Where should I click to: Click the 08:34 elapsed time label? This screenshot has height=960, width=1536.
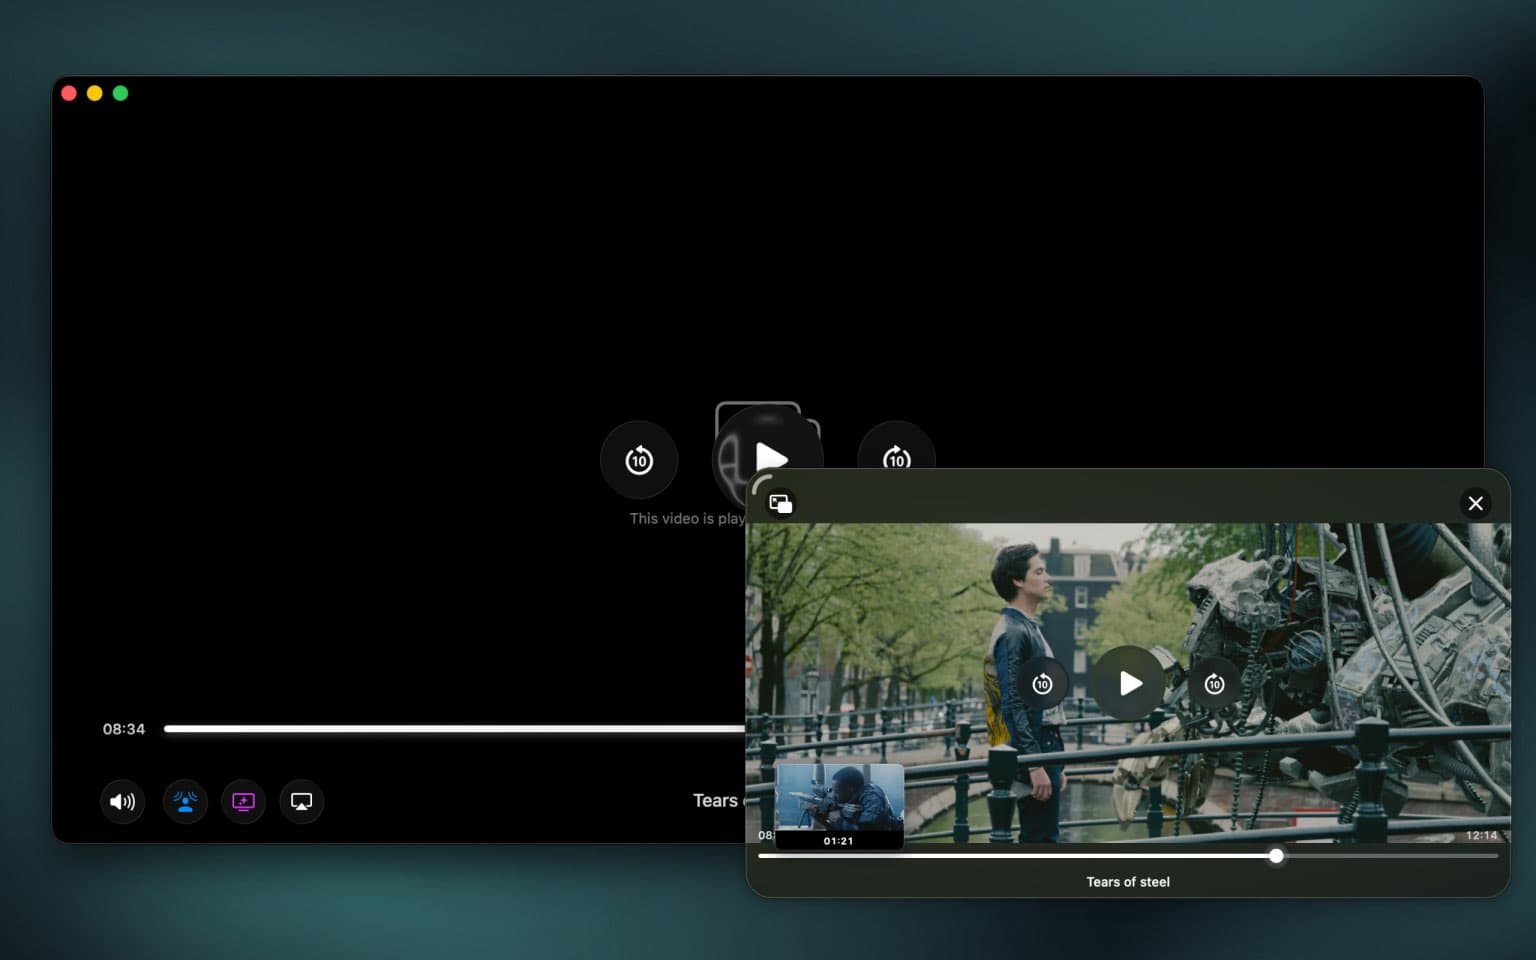(122, 728)
